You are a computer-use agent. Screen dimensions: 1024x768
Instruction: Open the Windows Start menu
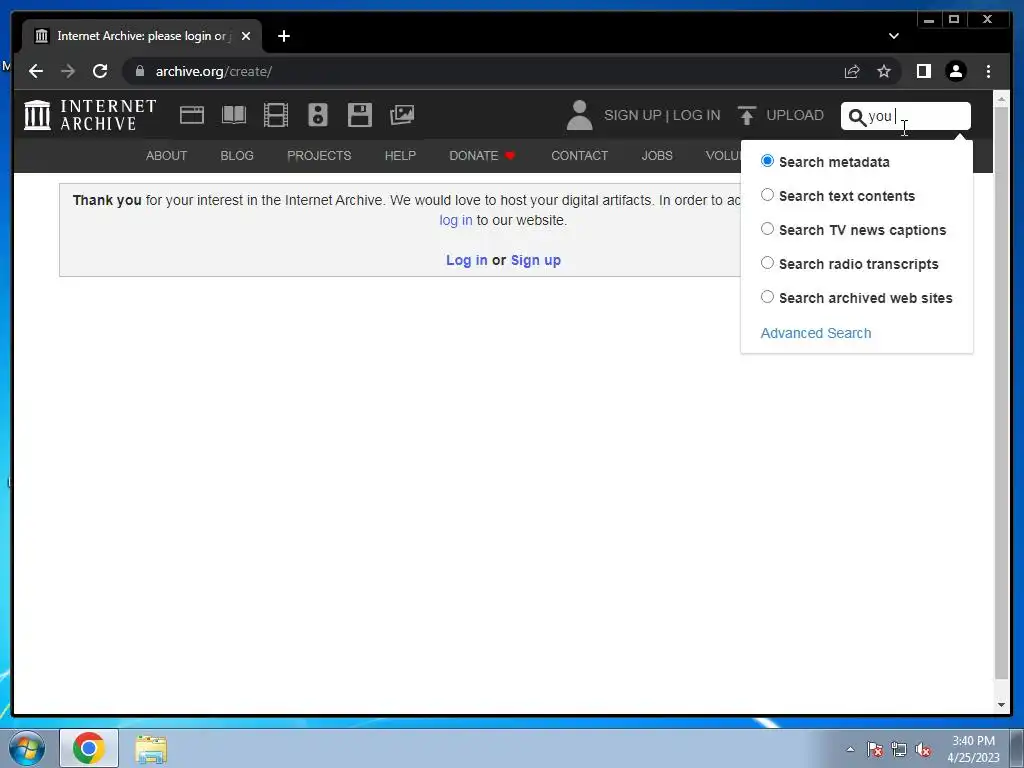point(26,748)
